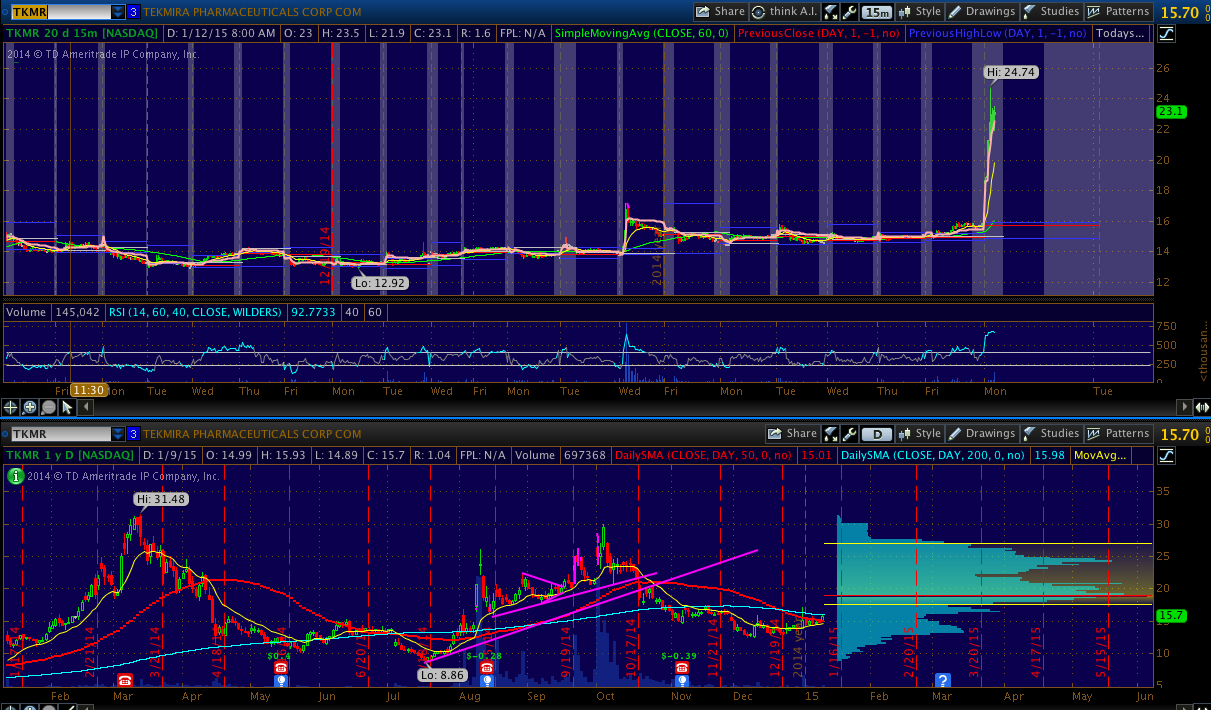Open Drawings menu on the lower chart
This screenshot has height=710, width=1211.
pyautogui.click(x=981, y=434)
